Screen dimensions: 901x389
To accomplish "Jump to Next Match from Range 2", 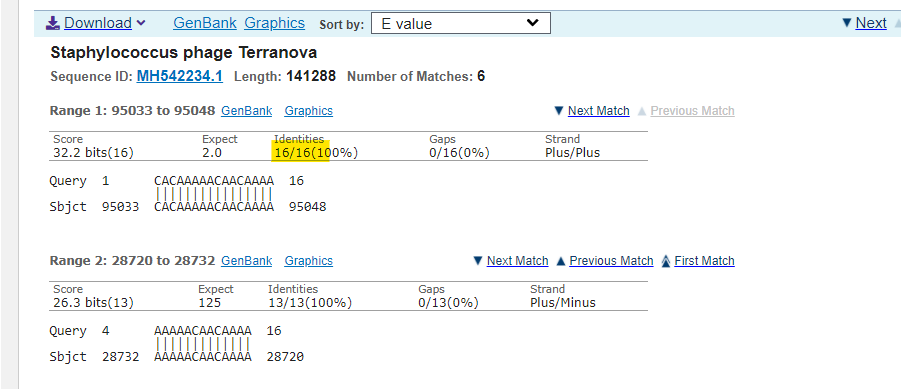I will [x=517, y=261].
